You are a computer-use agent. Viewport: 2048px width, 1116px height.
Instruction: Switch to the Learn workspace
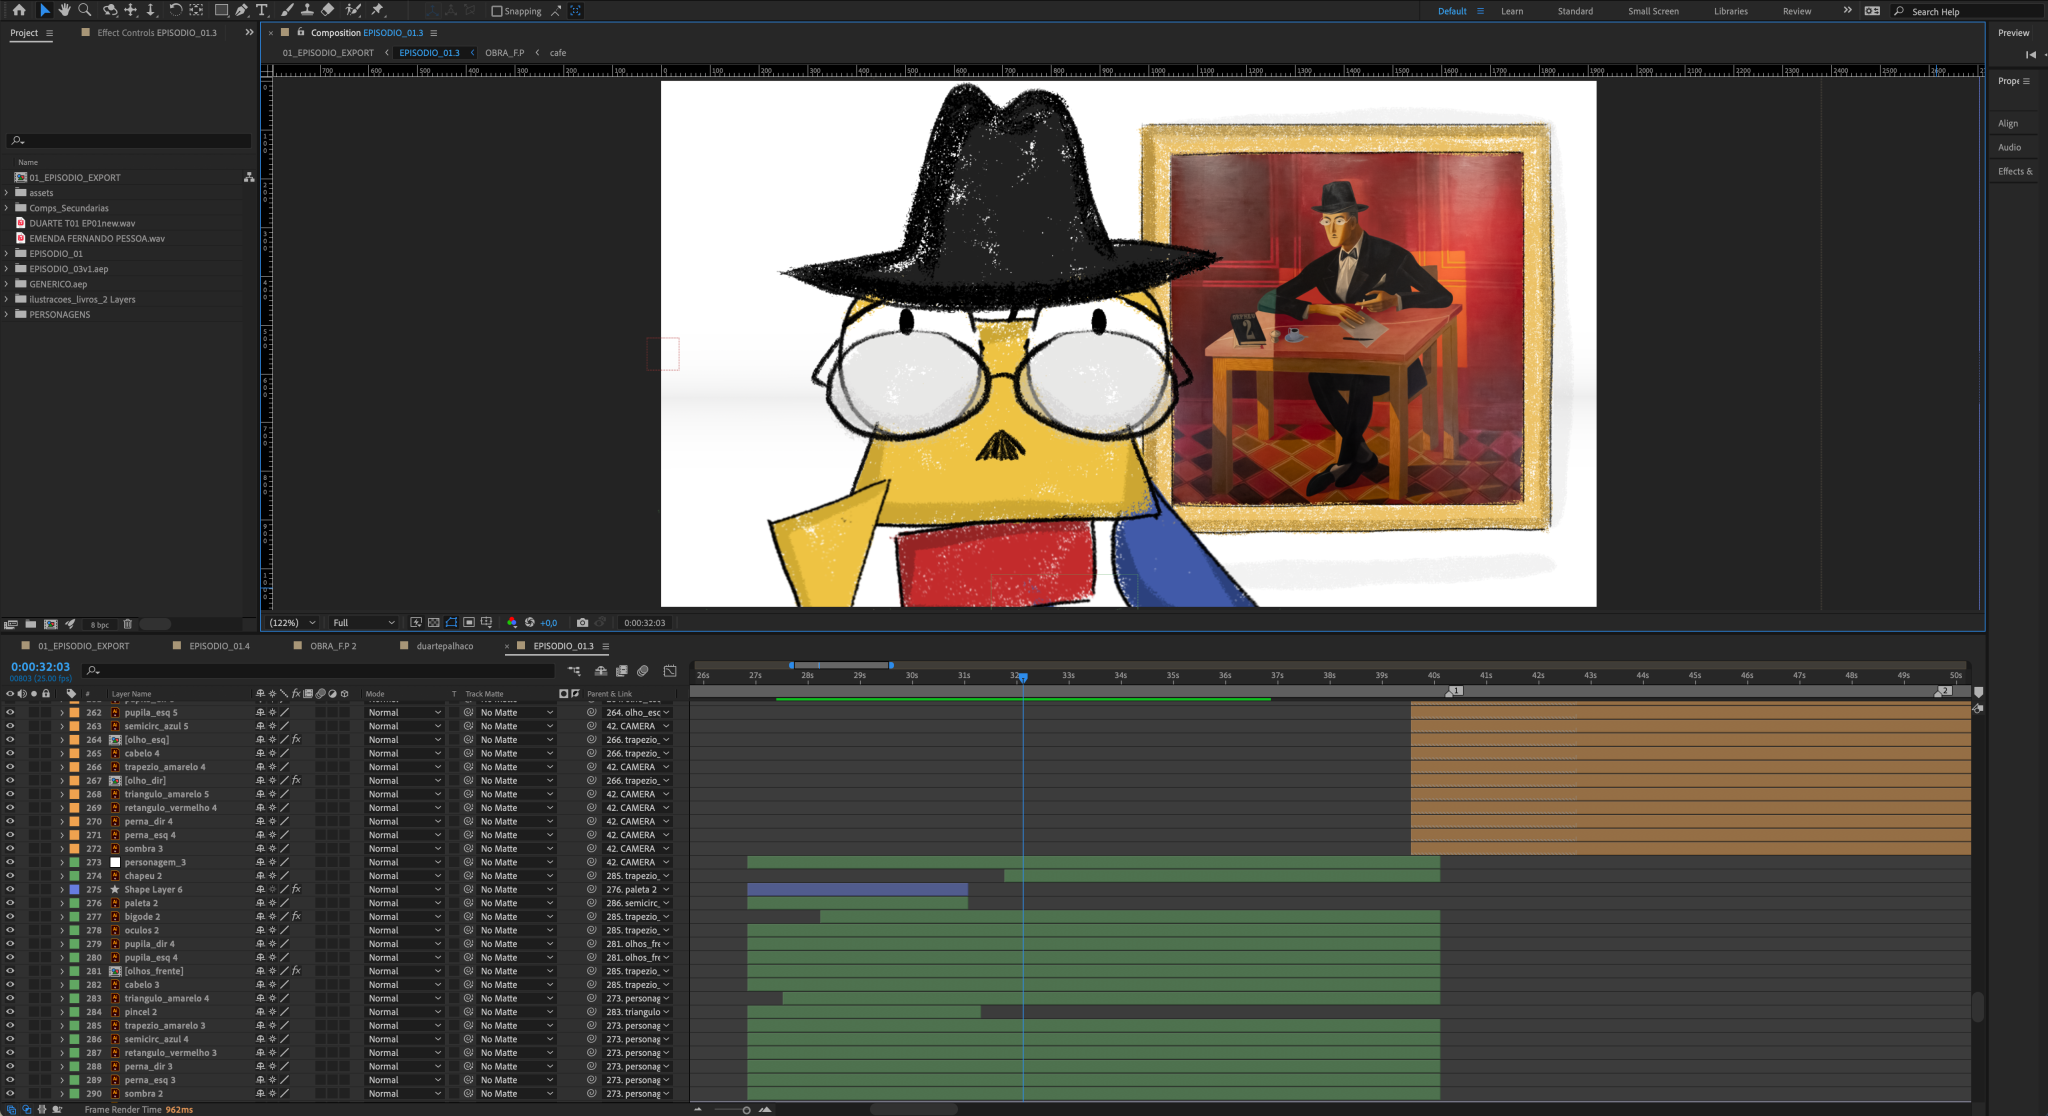point(1512,11)
